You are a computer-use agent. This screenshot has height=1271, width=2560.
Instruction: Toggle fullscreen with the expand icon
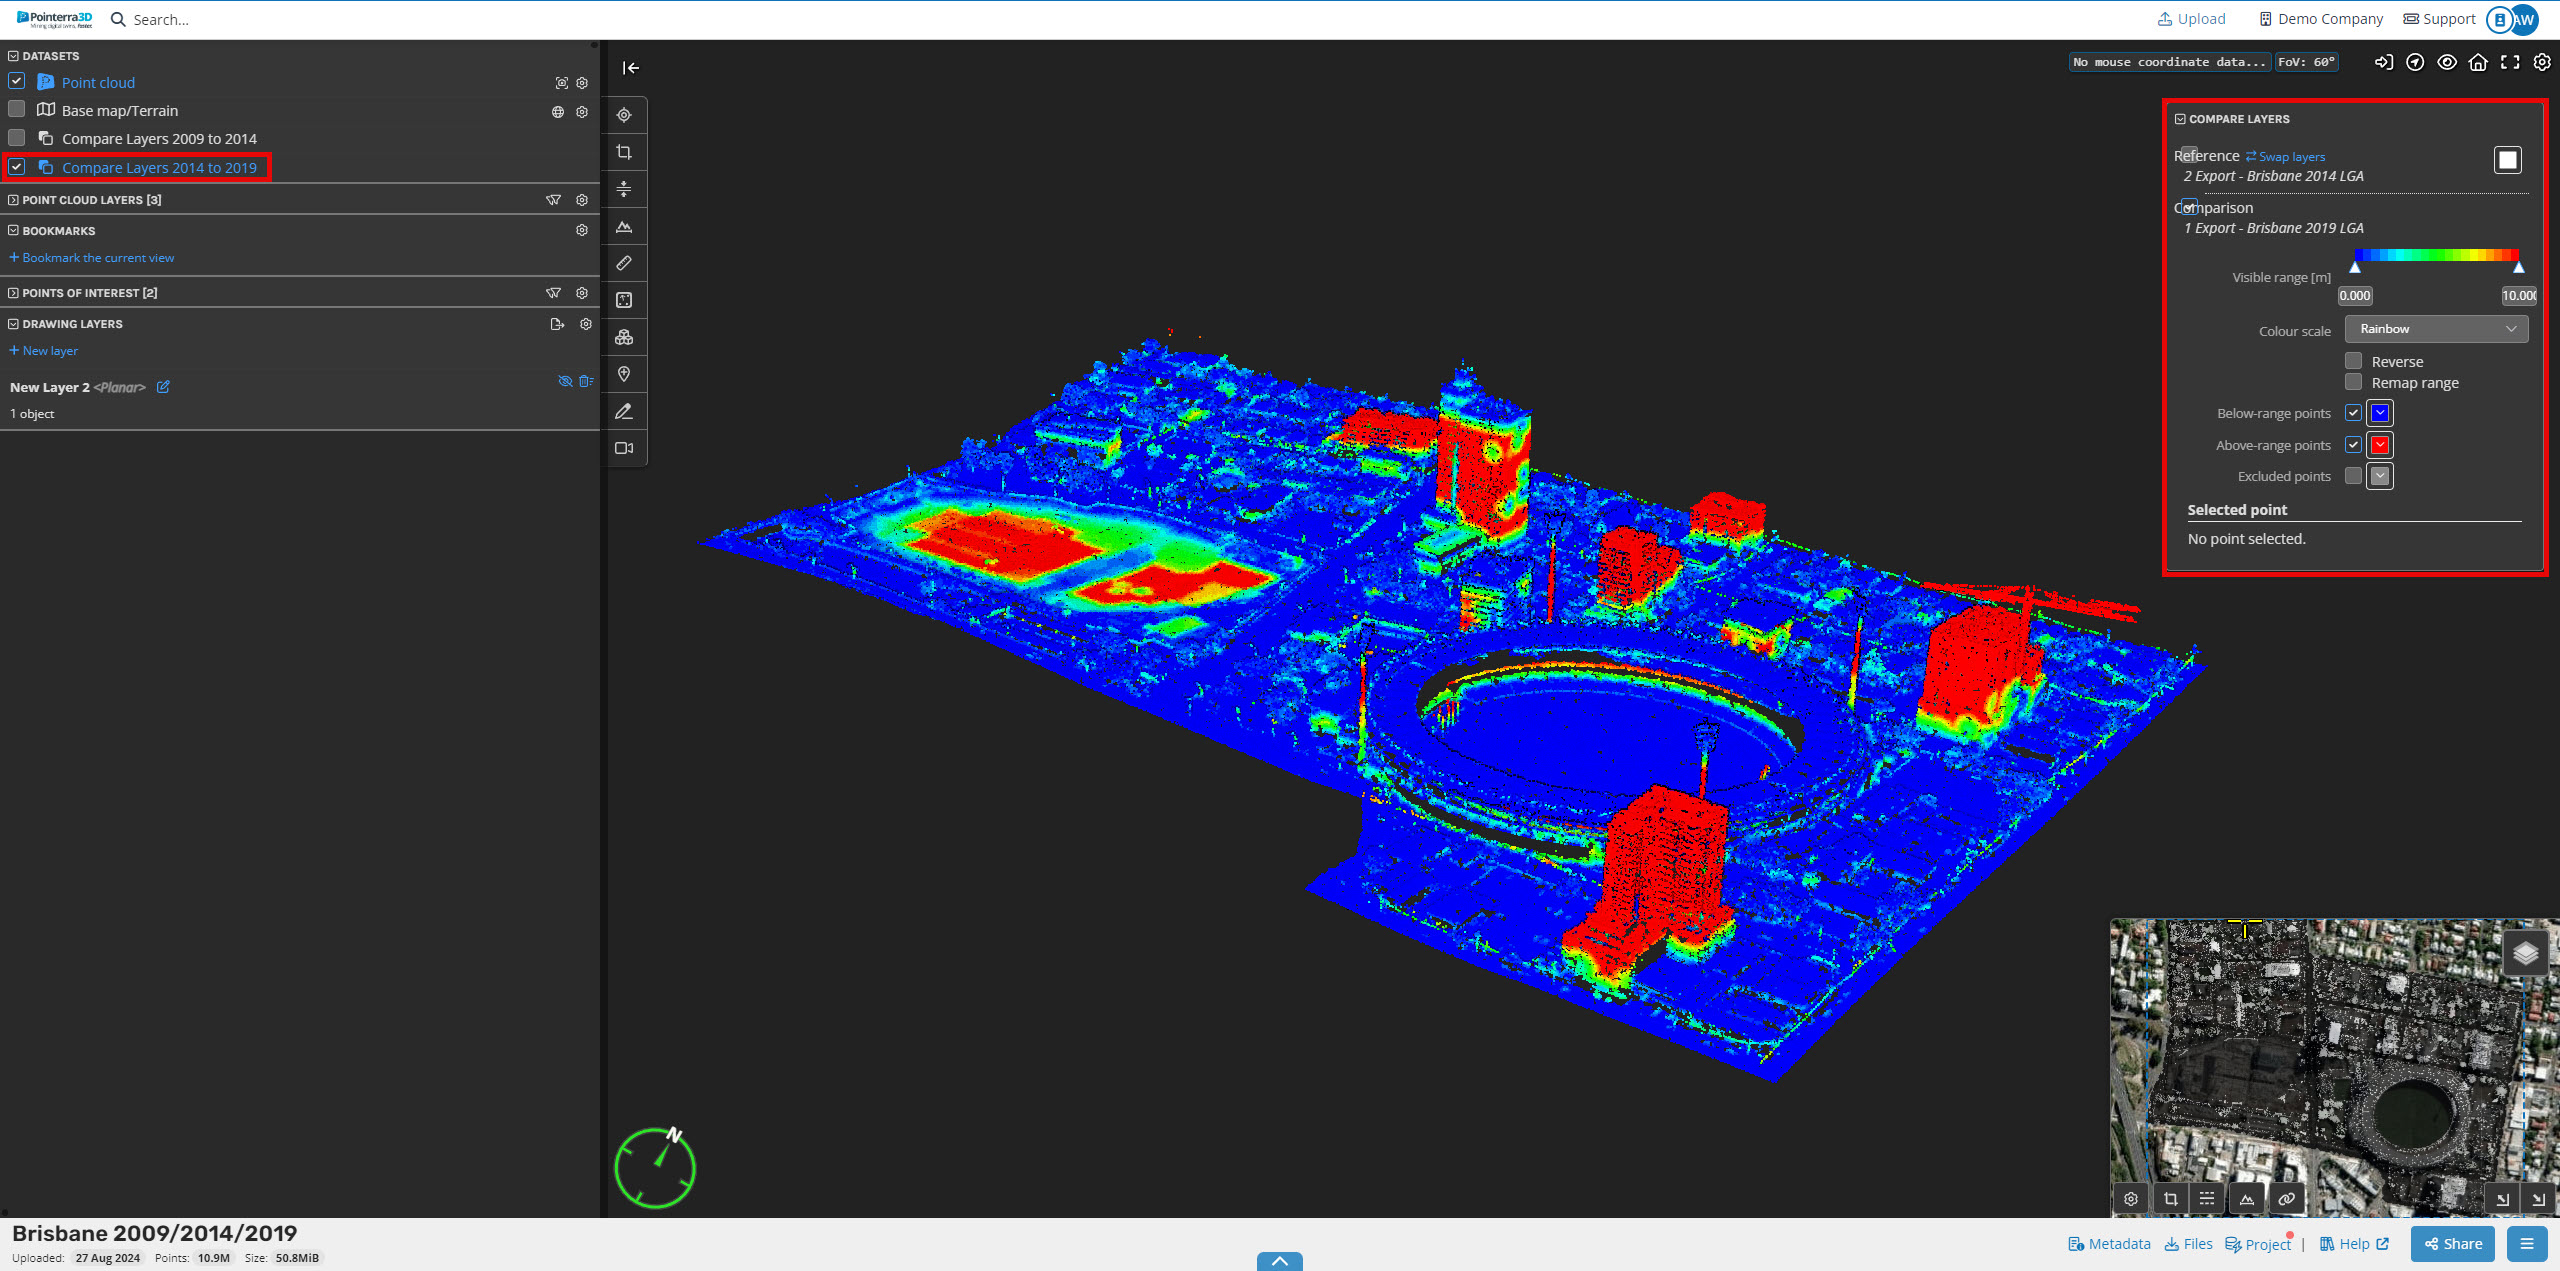tap(2510, 62)
